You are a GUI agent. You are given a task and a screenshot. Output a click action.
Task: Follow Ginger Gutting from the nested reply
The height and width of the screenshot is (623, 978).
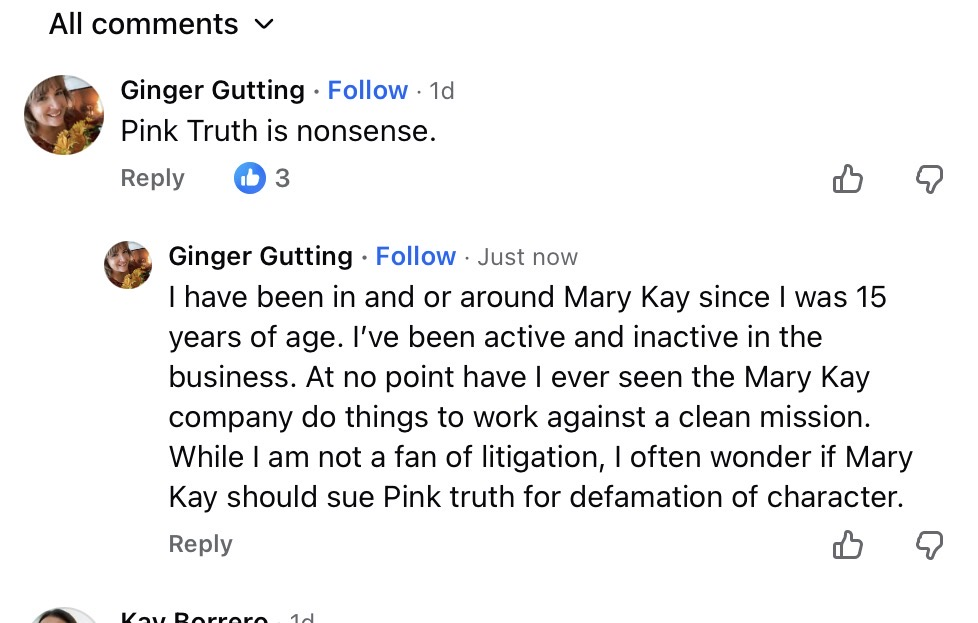point(415,256)
